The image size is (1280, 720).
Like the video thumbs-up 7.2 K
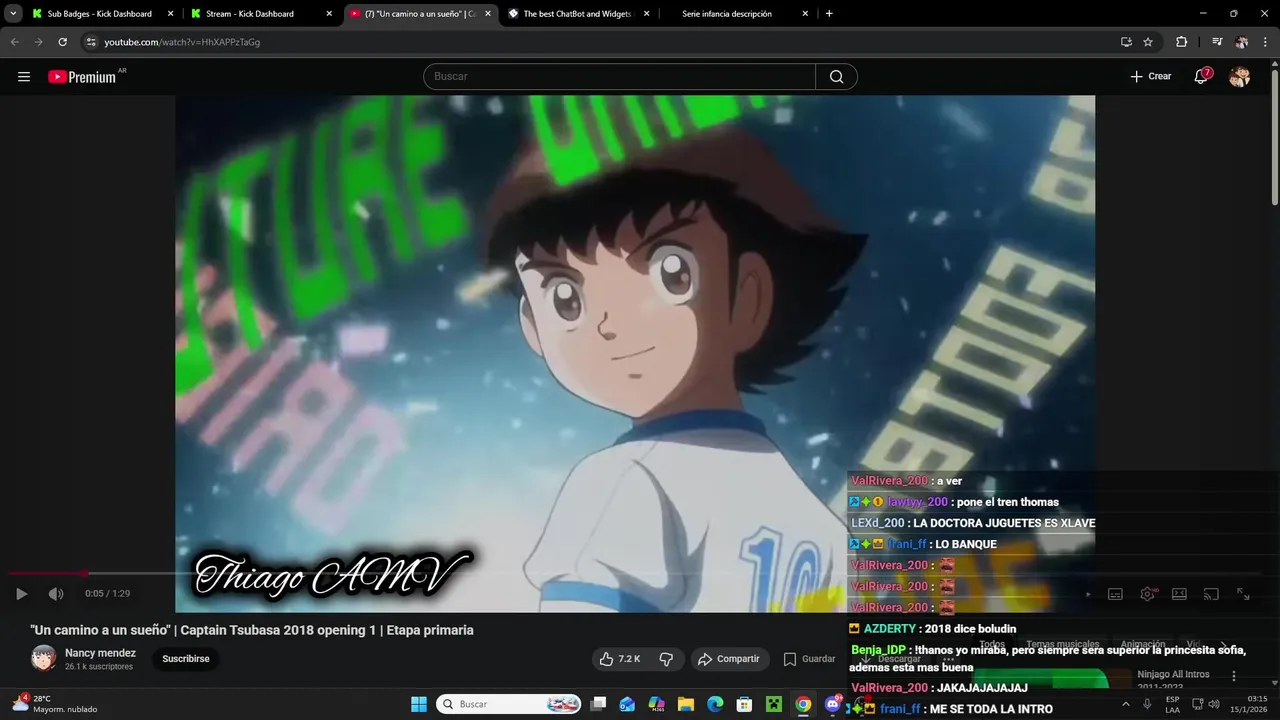click(x=619, y=659)
